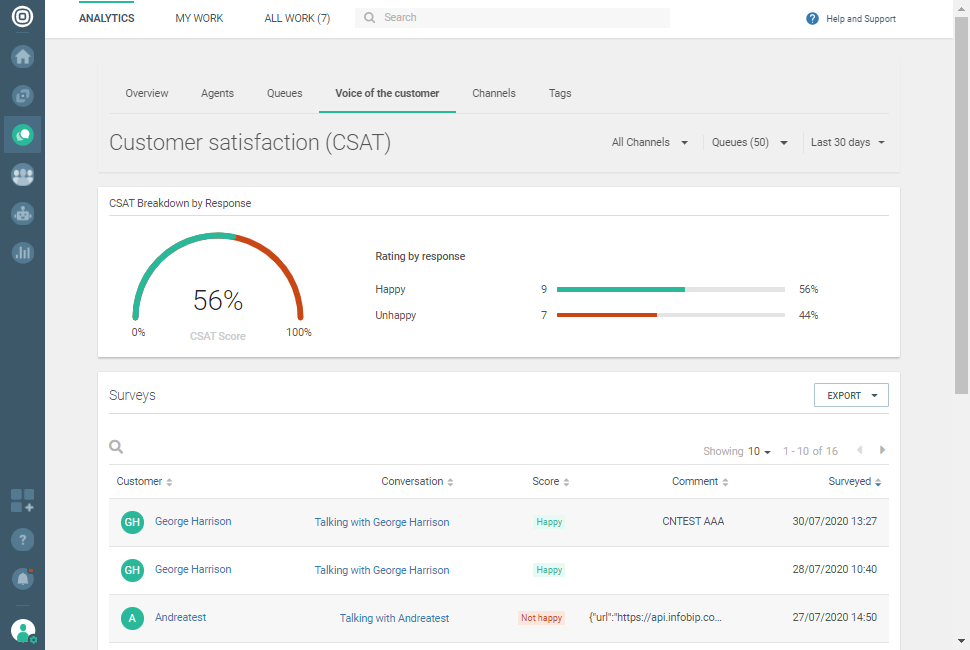970x650 pixels.
Task: Open the bar chart Analyze icon in the sidebar
Action: coord(22,253)
